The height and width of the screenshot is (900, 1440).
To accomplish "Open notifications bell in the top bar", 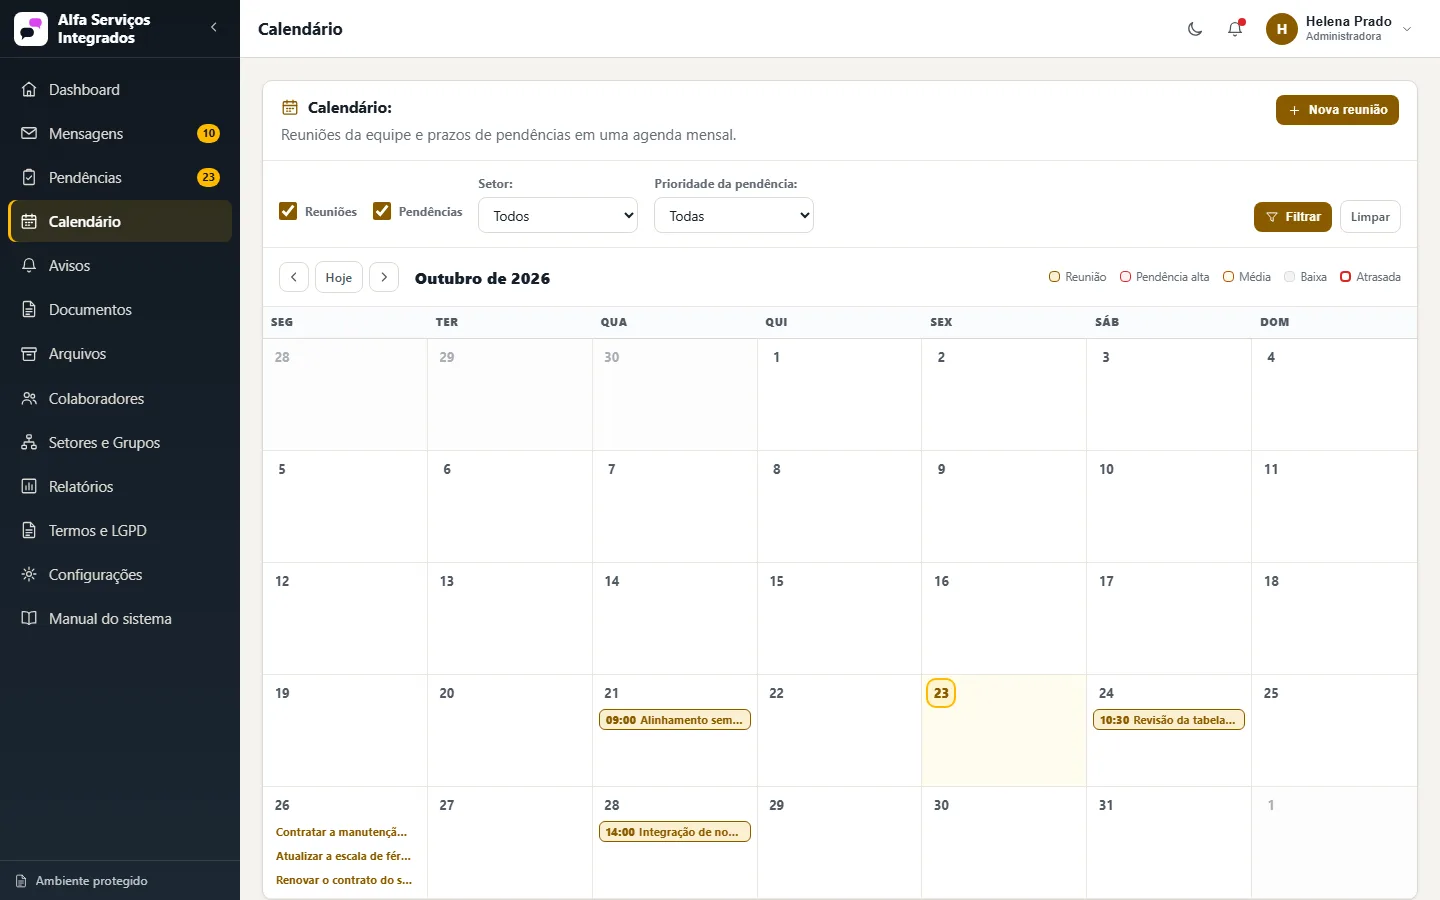I will point(1235,29).
